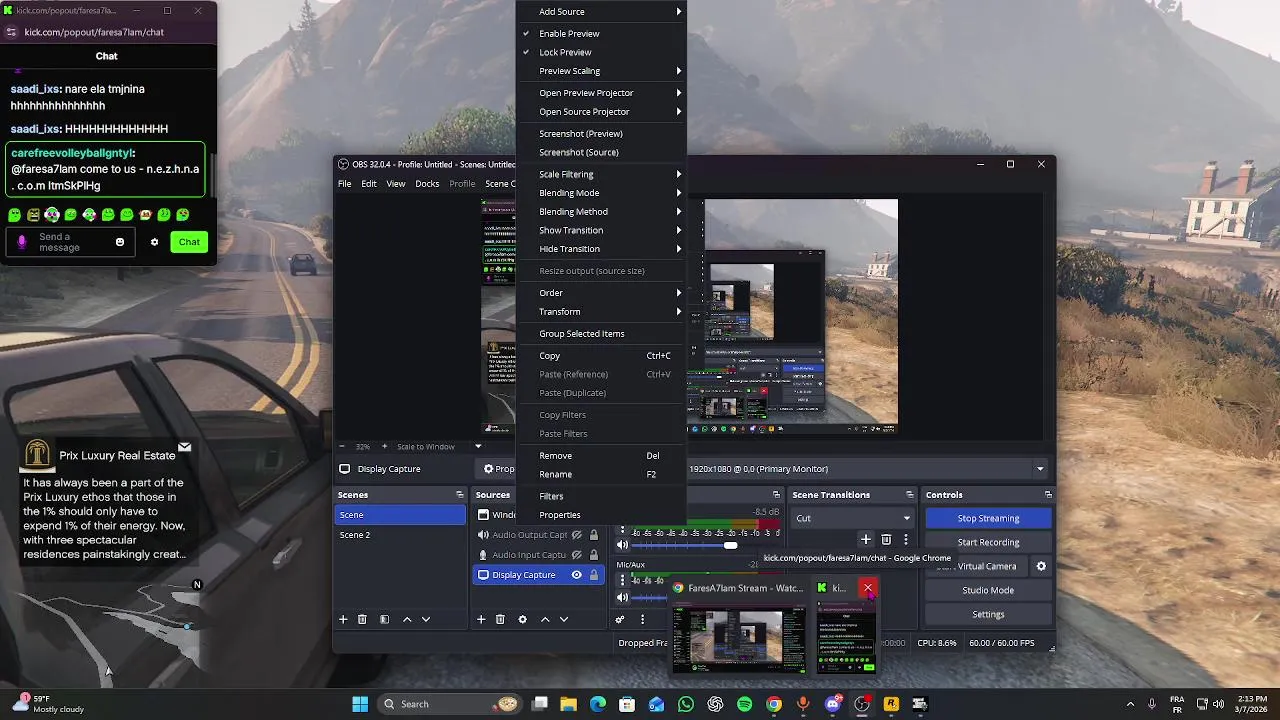Image resolution: width=1280 pixels, height=720 pixels.
Task: Add a new source with the Sources plus icon
Action: (481, 619)
